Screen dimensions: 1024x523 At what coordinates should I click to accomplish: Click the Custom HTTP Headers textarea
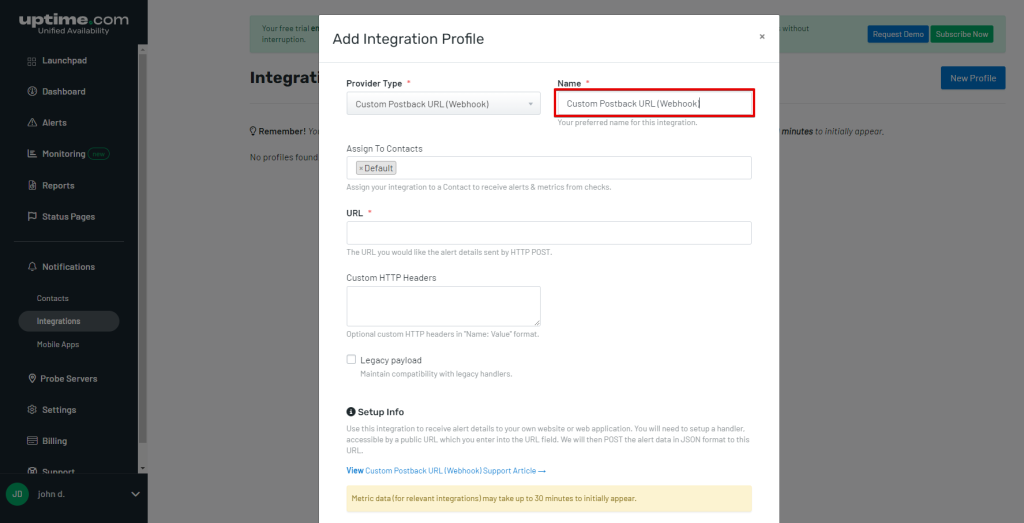pyautogui.click(x=443, y=306)
